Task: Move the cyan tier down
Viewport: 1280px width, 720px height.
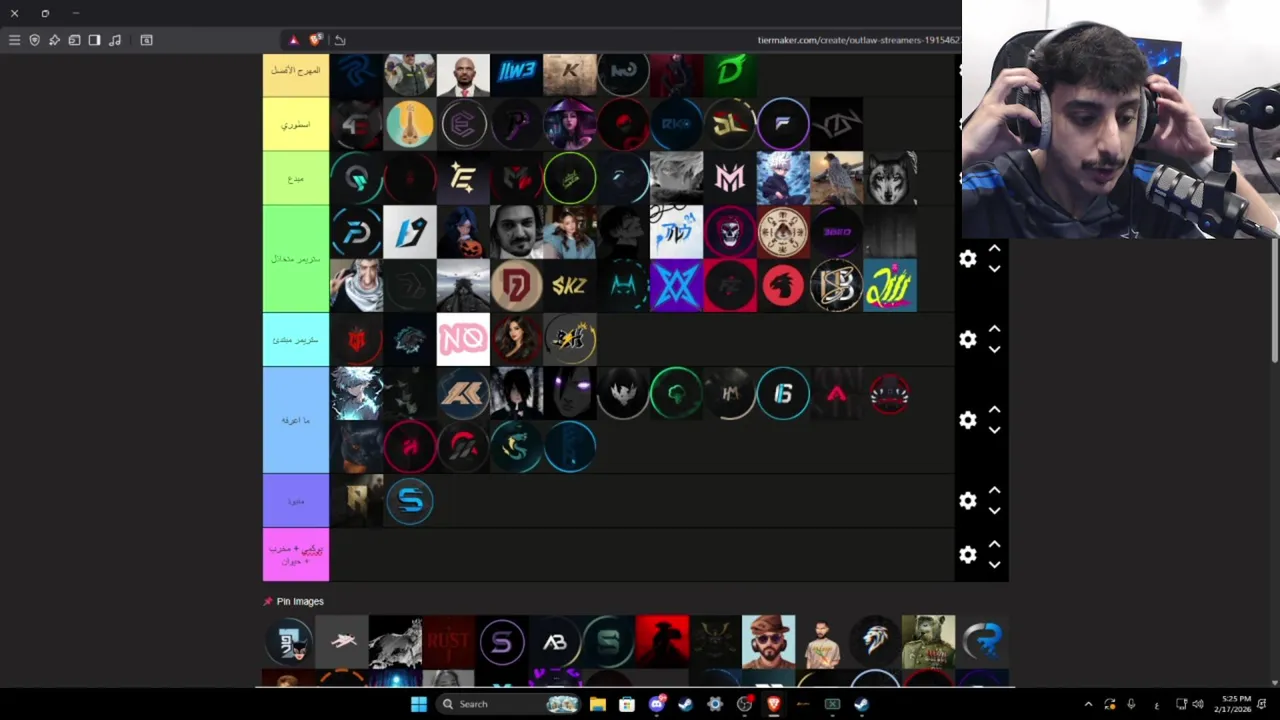Action: coord(994,350)
